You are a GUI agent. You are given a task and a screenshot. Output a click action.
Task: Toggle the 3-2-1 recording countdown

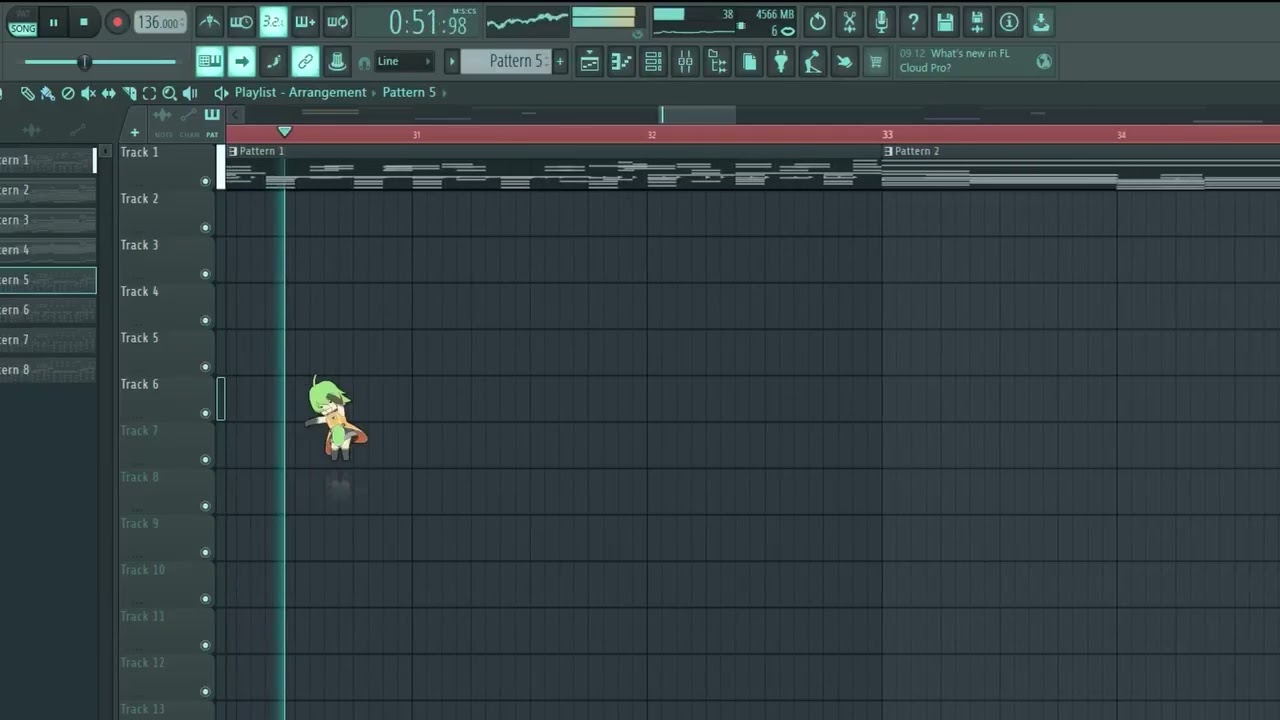[x=273, y=21]
